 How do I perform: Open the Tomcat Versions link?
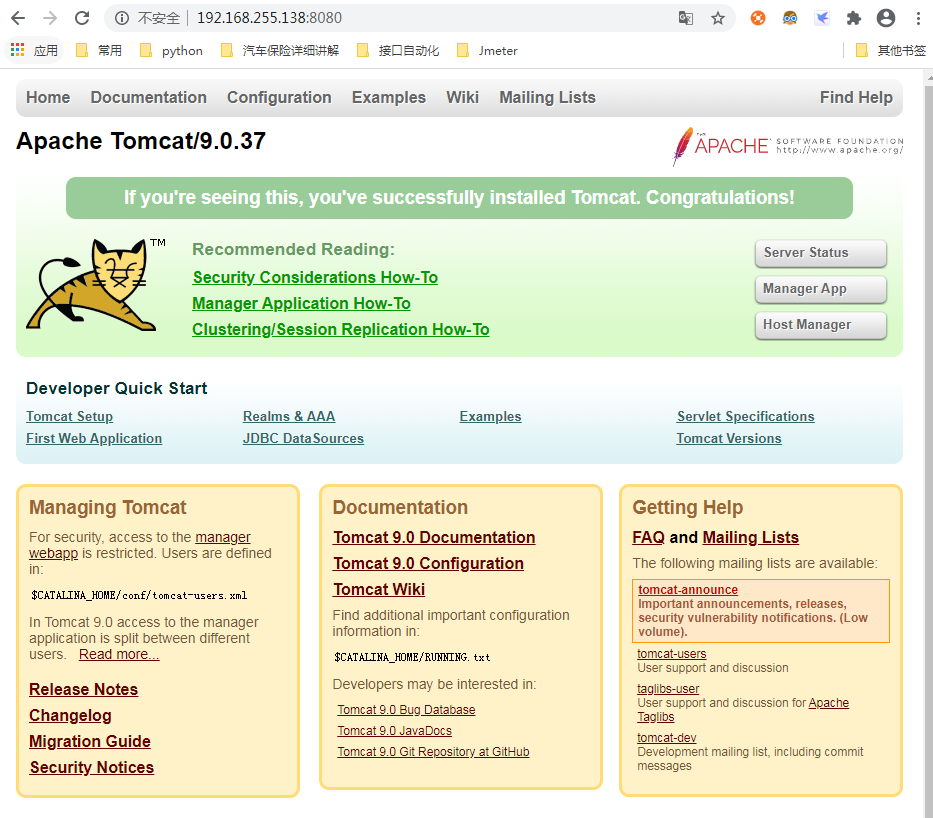tap(729, 438)
